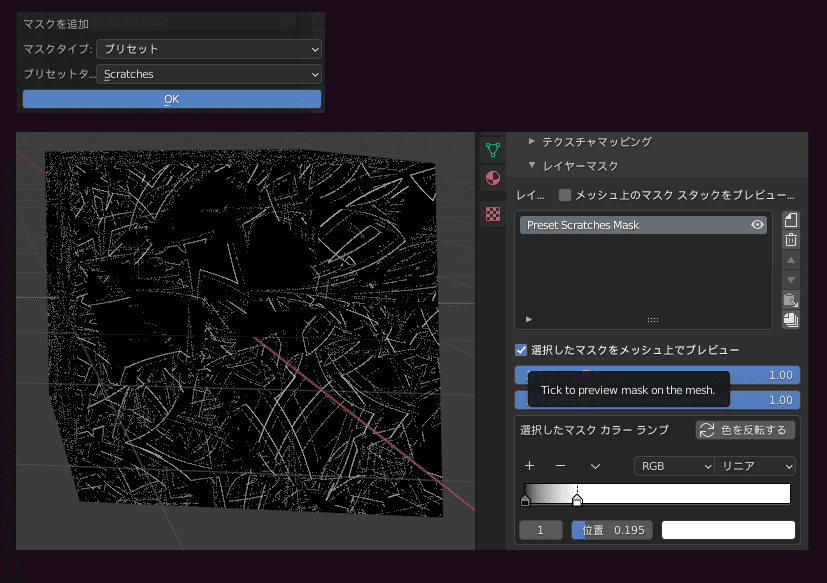The height and width of the screenshot is (583, 827).
Task: Open the リニア interpolation dropdown
Action: [755, 466]
